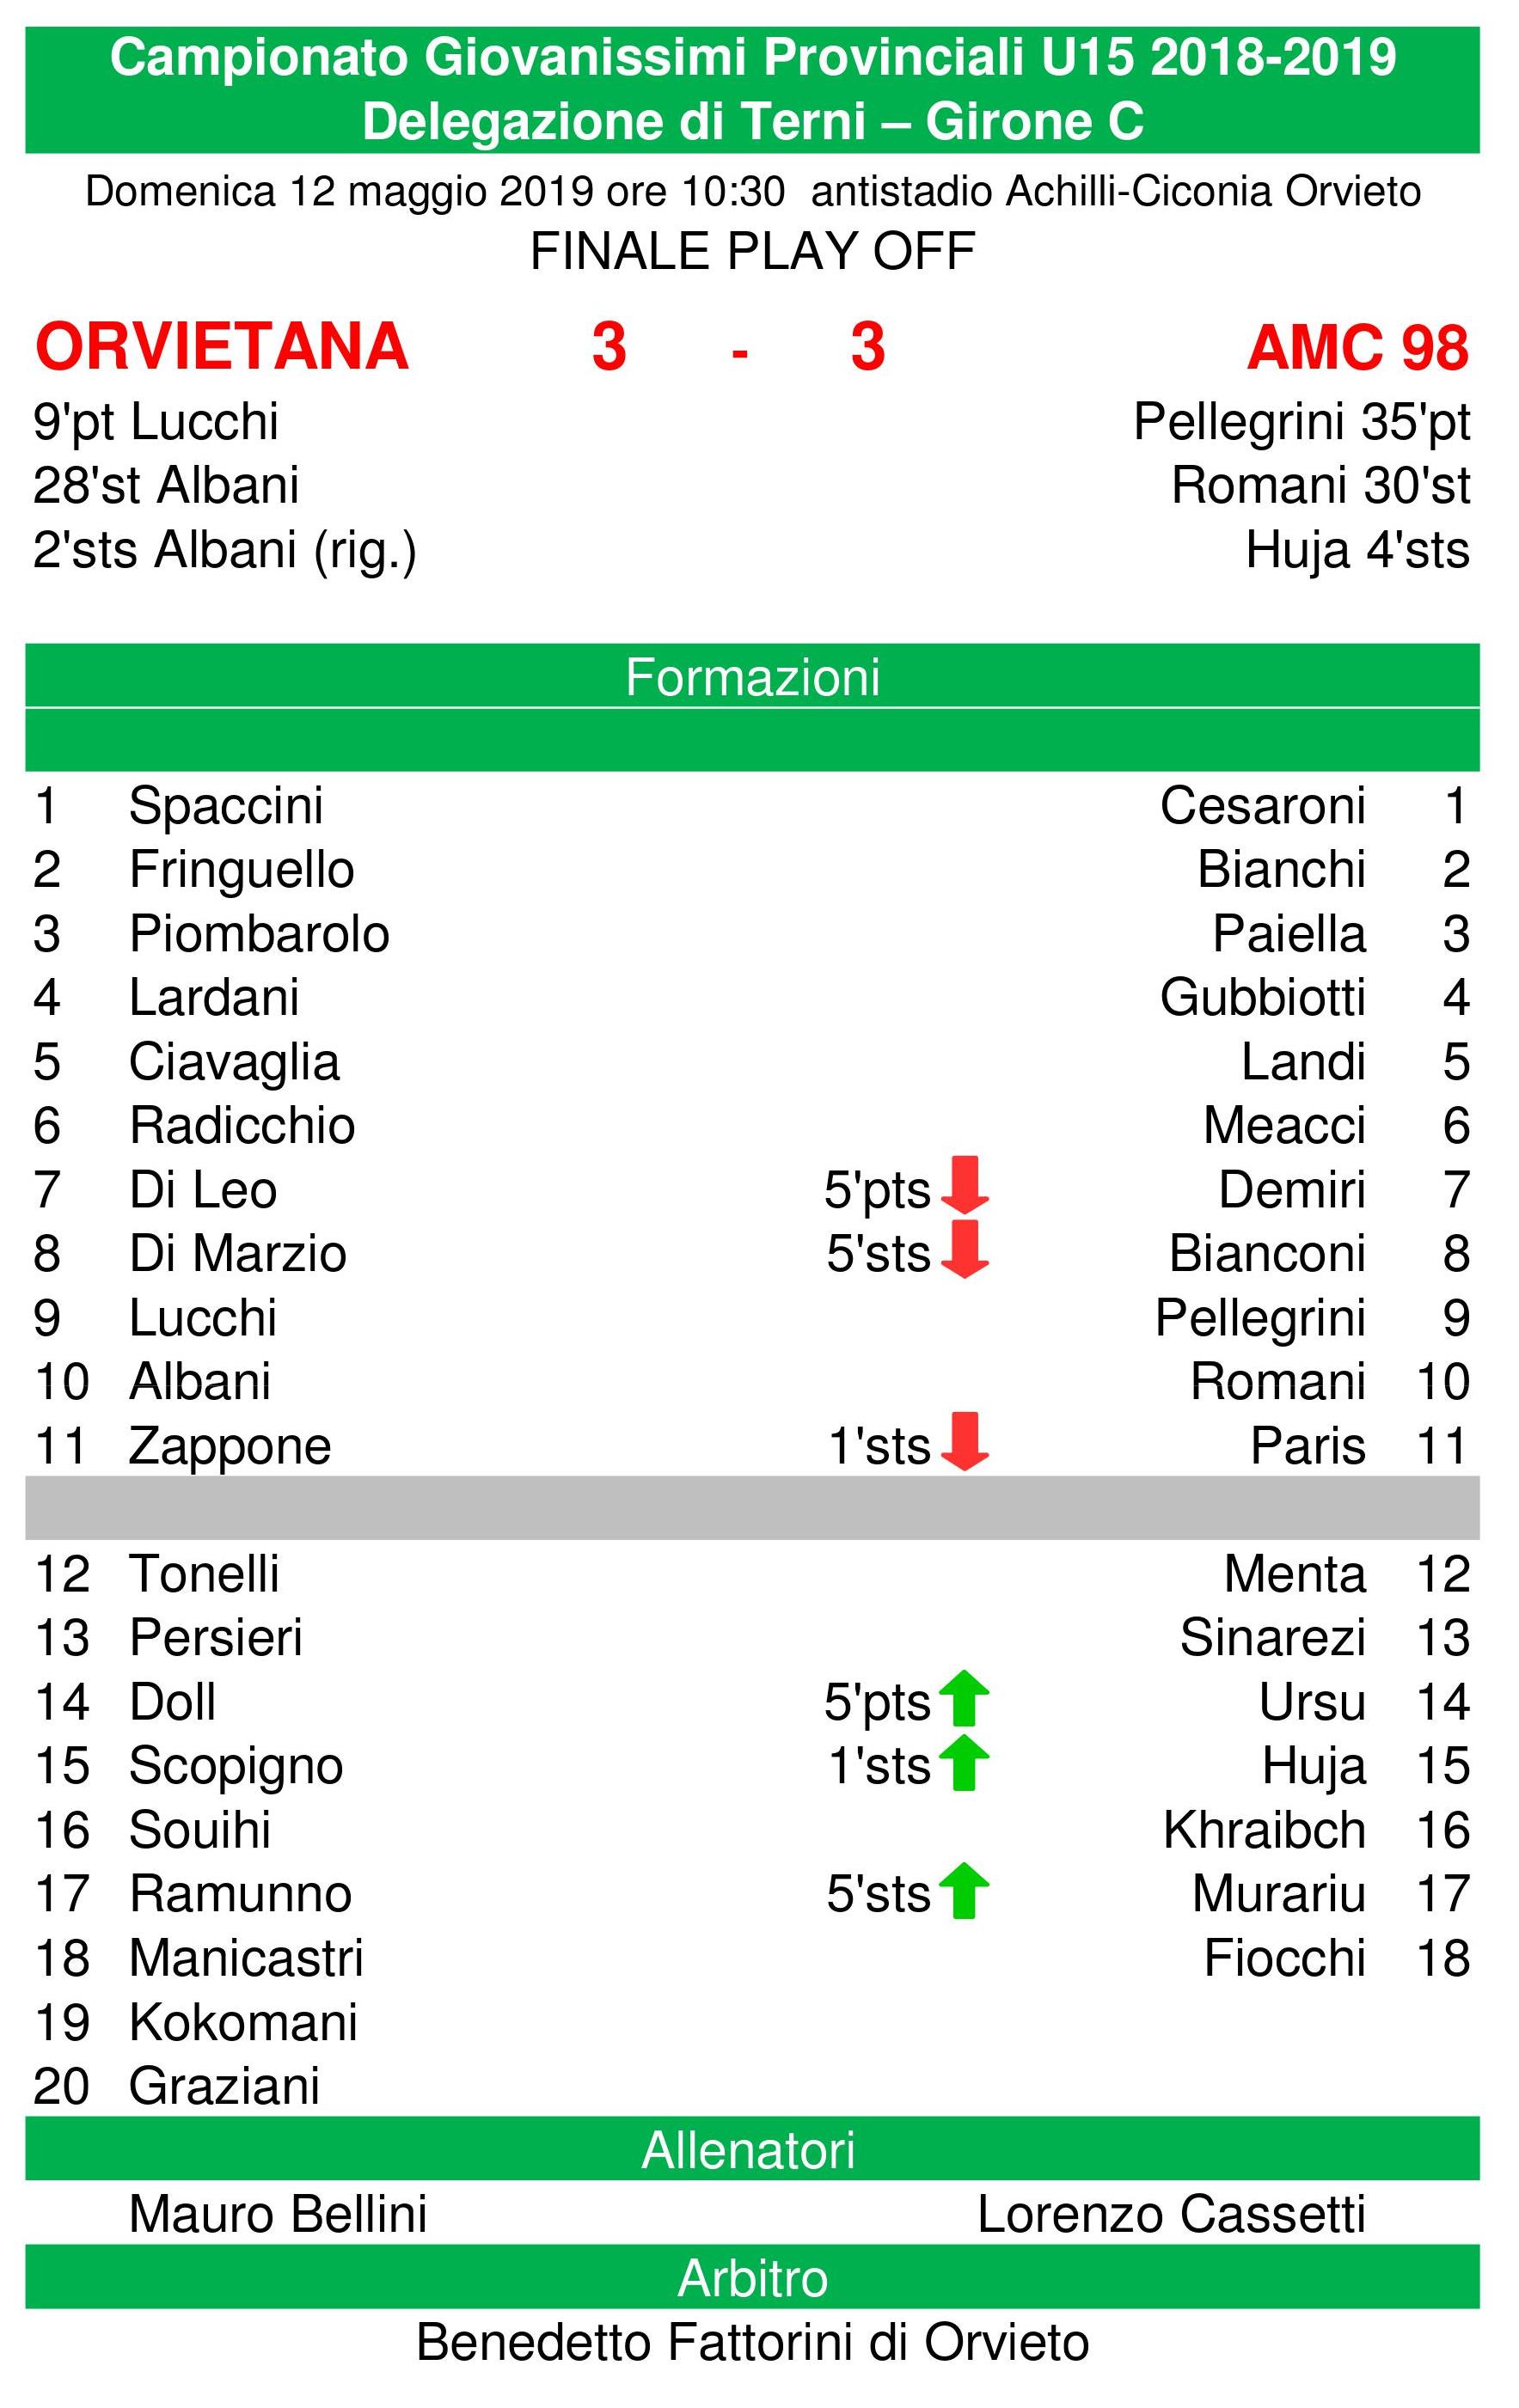Image resolution: width=1519 pixels, height=2408 pixels.
Task: Click the ORVIETANA team name
Action: (x=222, y=347)
